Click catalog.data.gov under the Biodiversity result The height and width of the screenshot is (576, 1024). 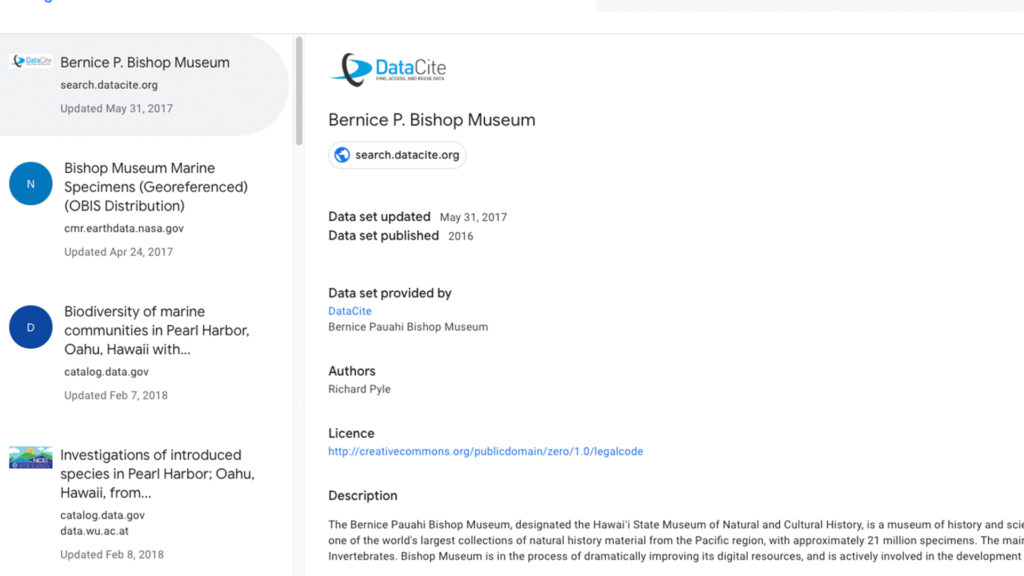(106, 372)
